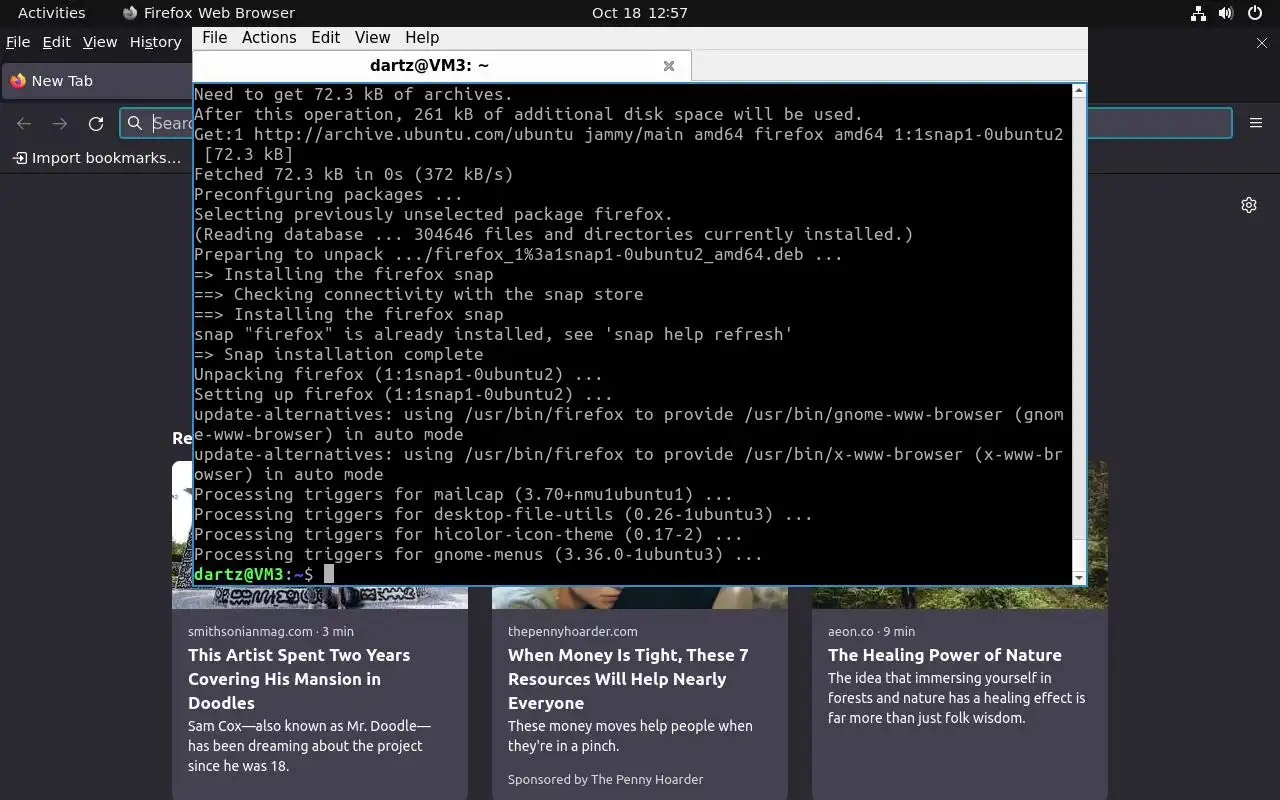Open Firefox History menu
1280x800 pixels.
(155, 42)
